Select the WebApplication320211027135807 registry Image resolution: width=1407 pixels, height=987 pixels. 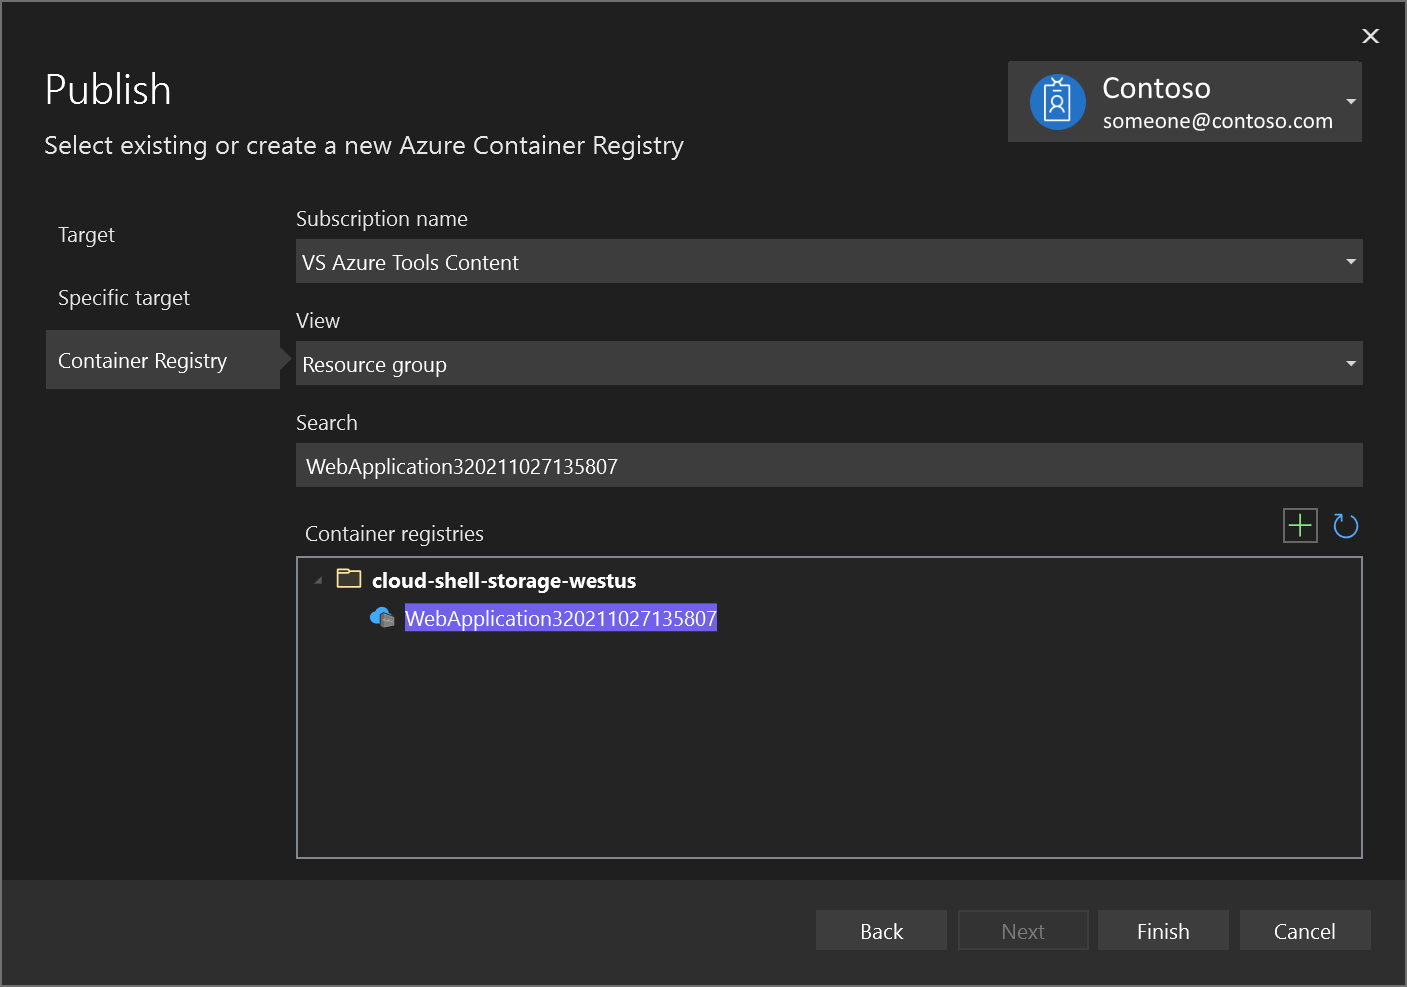[560, 617]
